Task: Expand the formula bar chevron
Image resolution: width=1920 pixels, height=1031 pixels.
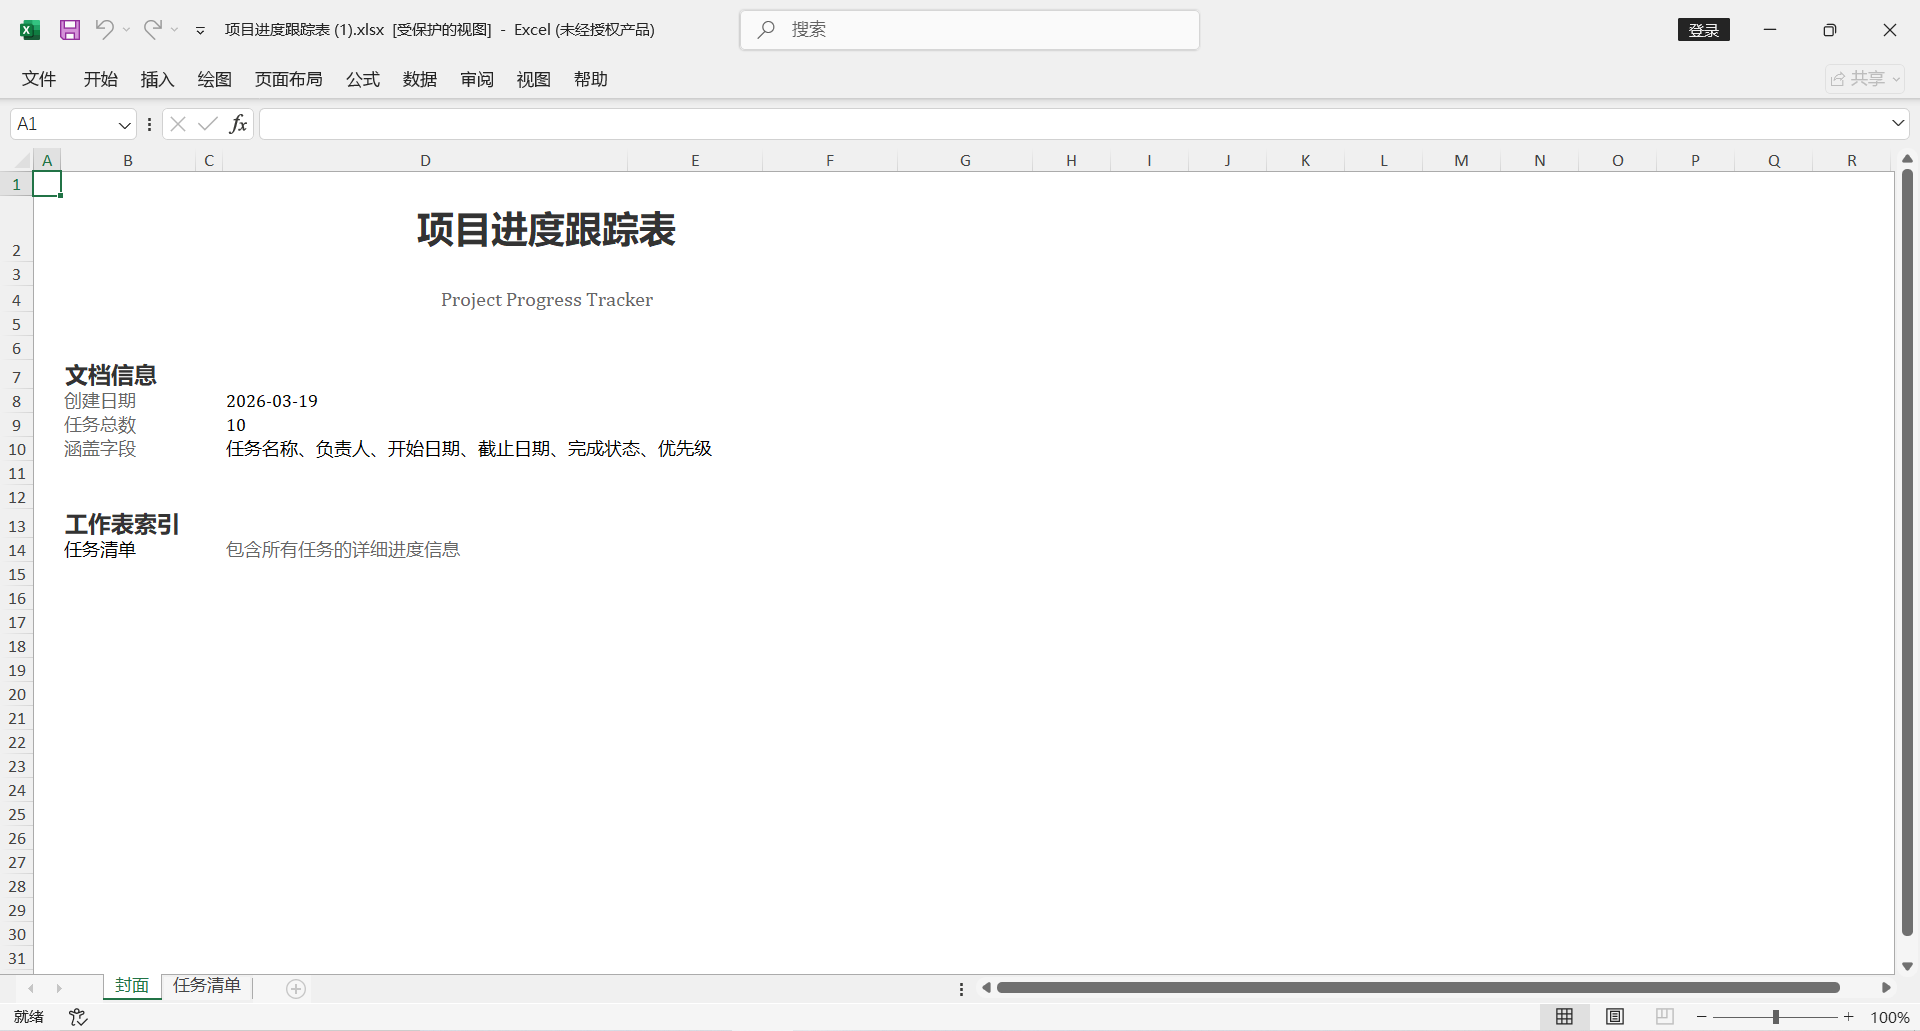Action: click(1898, 124)
